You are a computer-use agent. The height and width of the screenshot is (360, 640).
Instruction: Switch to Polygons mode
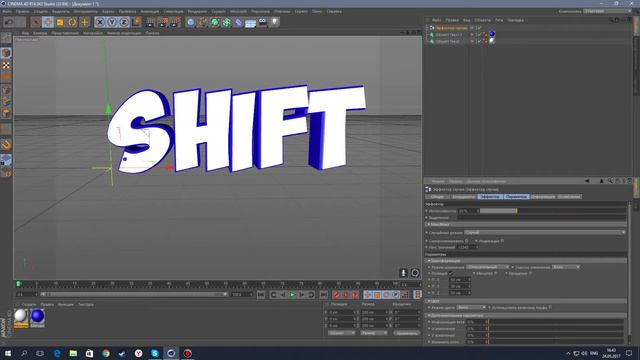click(x=6, y=113)
